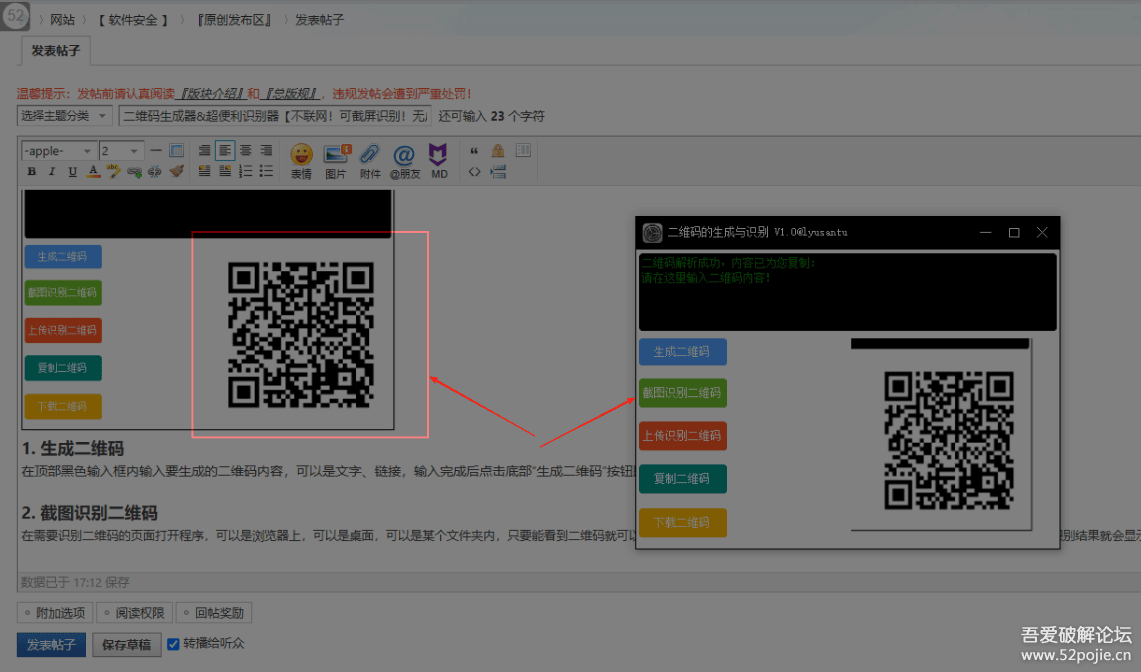Click 下载二维码 in the QR app window

point(683,522)
